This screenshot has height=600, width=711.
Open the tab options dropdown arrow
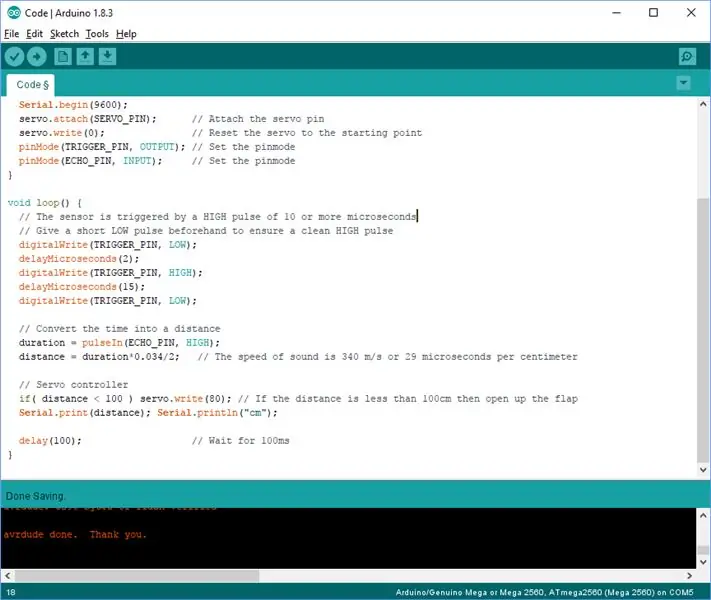click(683, 83)
